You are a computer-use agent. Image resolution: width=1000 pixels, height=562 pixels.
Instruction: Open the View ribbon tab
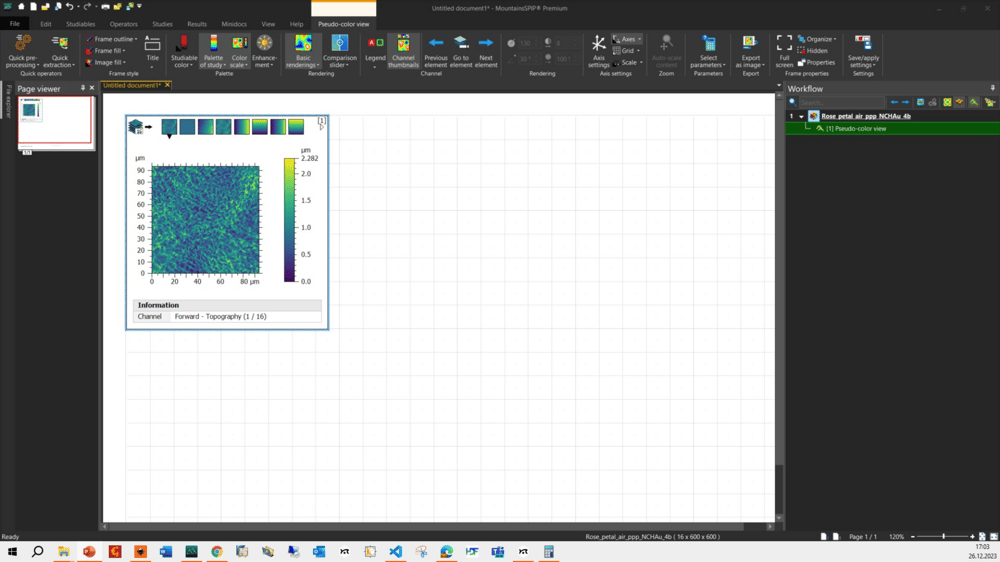click(268, 24)
